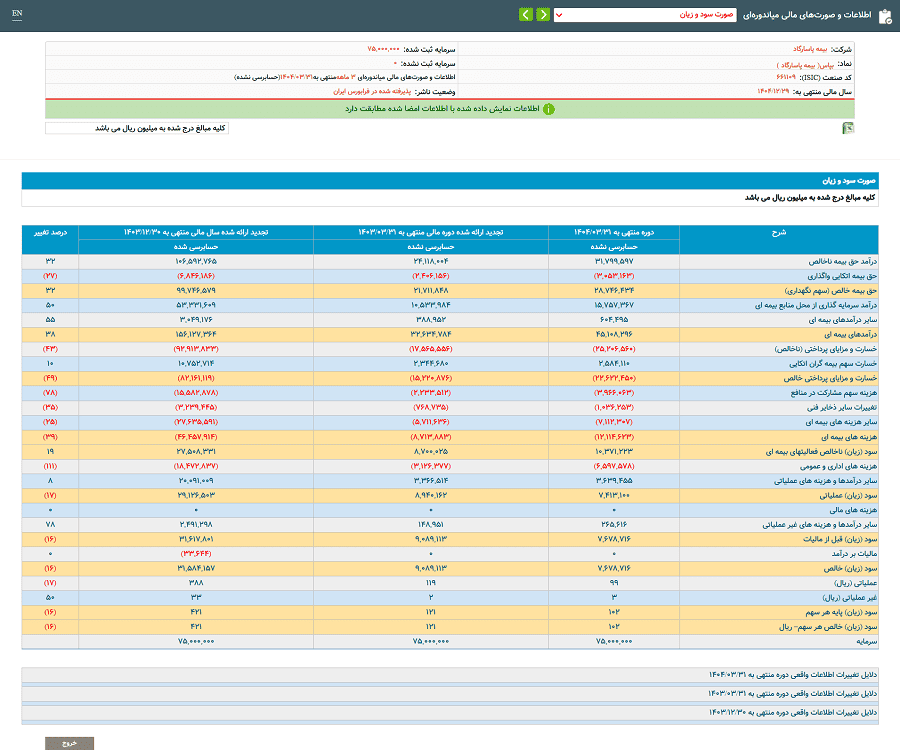The image size is (900, 750).
Task: Select the سود (زیان) خالص row label
Action: point(851,569)
